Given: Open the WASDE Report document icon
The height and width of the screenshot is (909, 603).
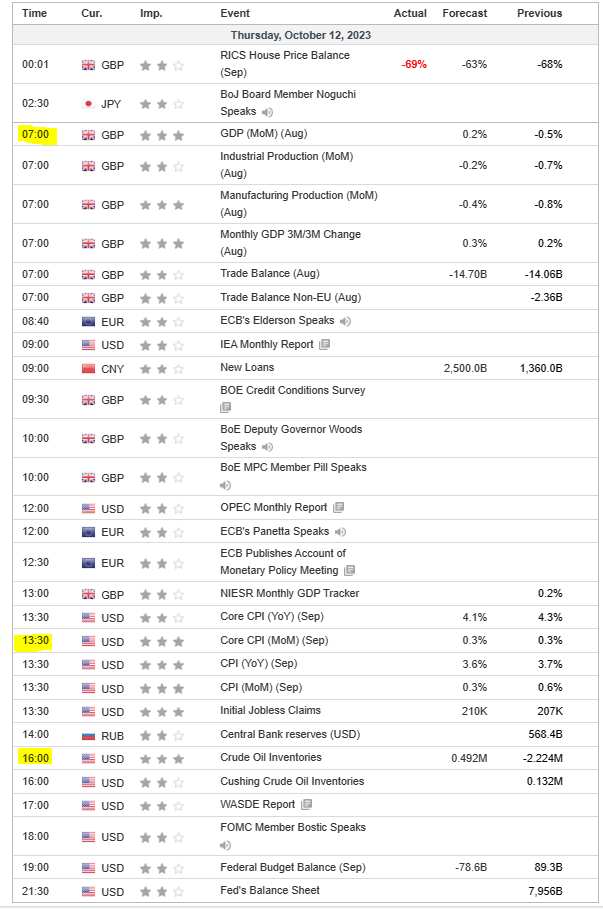Looking at the screenshot, I should click(x=305, y=804).
